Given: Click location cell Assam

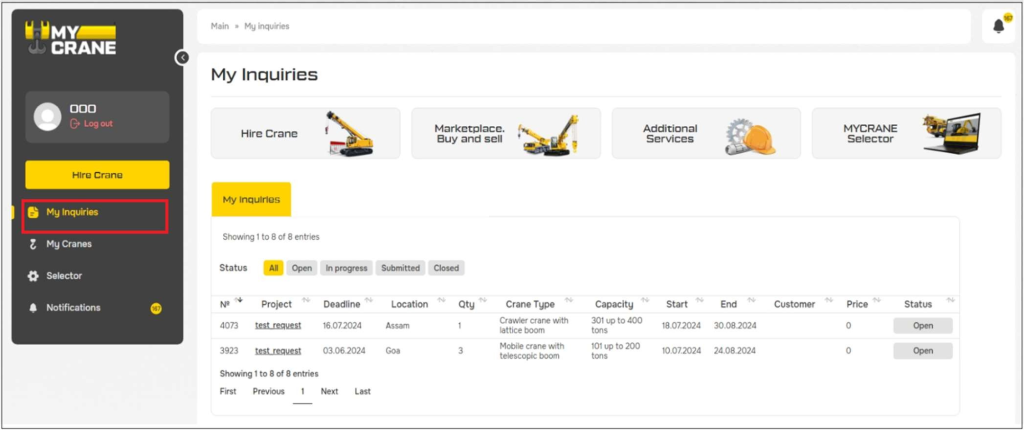Looking at the screenshot, I should pos(396,325).
